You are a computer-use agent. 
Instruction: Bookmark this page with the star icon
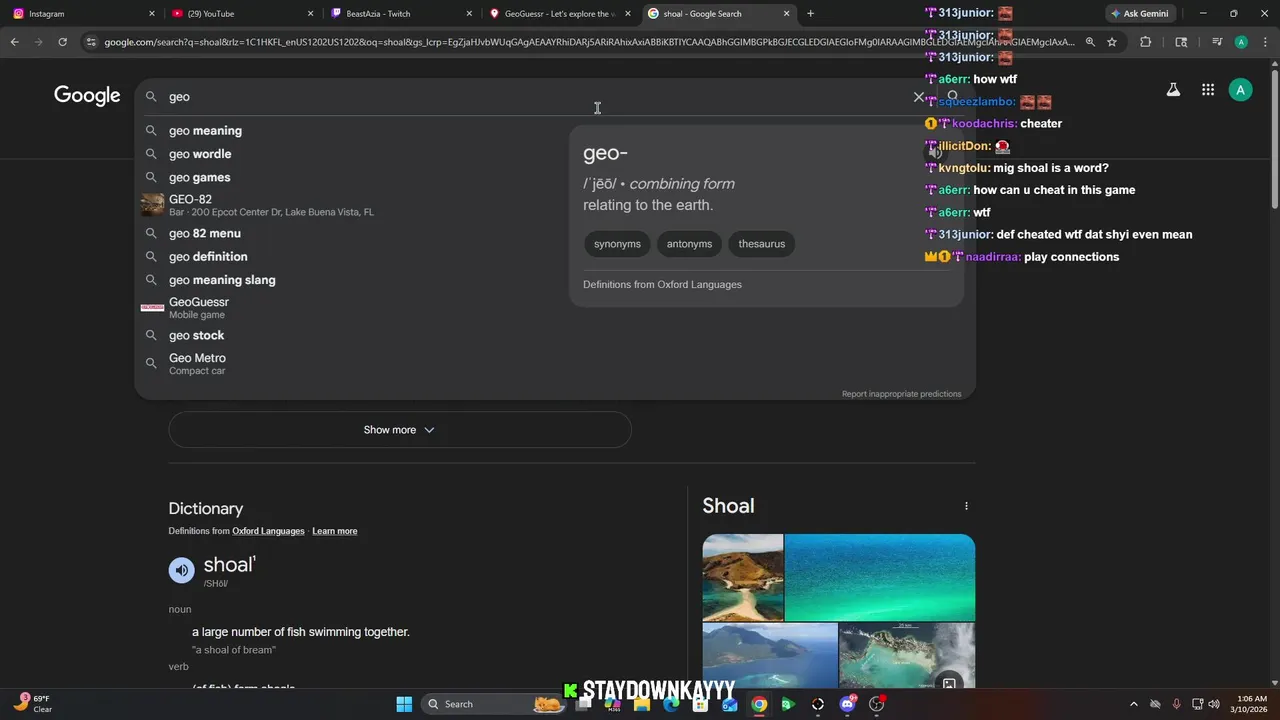point(1112,42)
